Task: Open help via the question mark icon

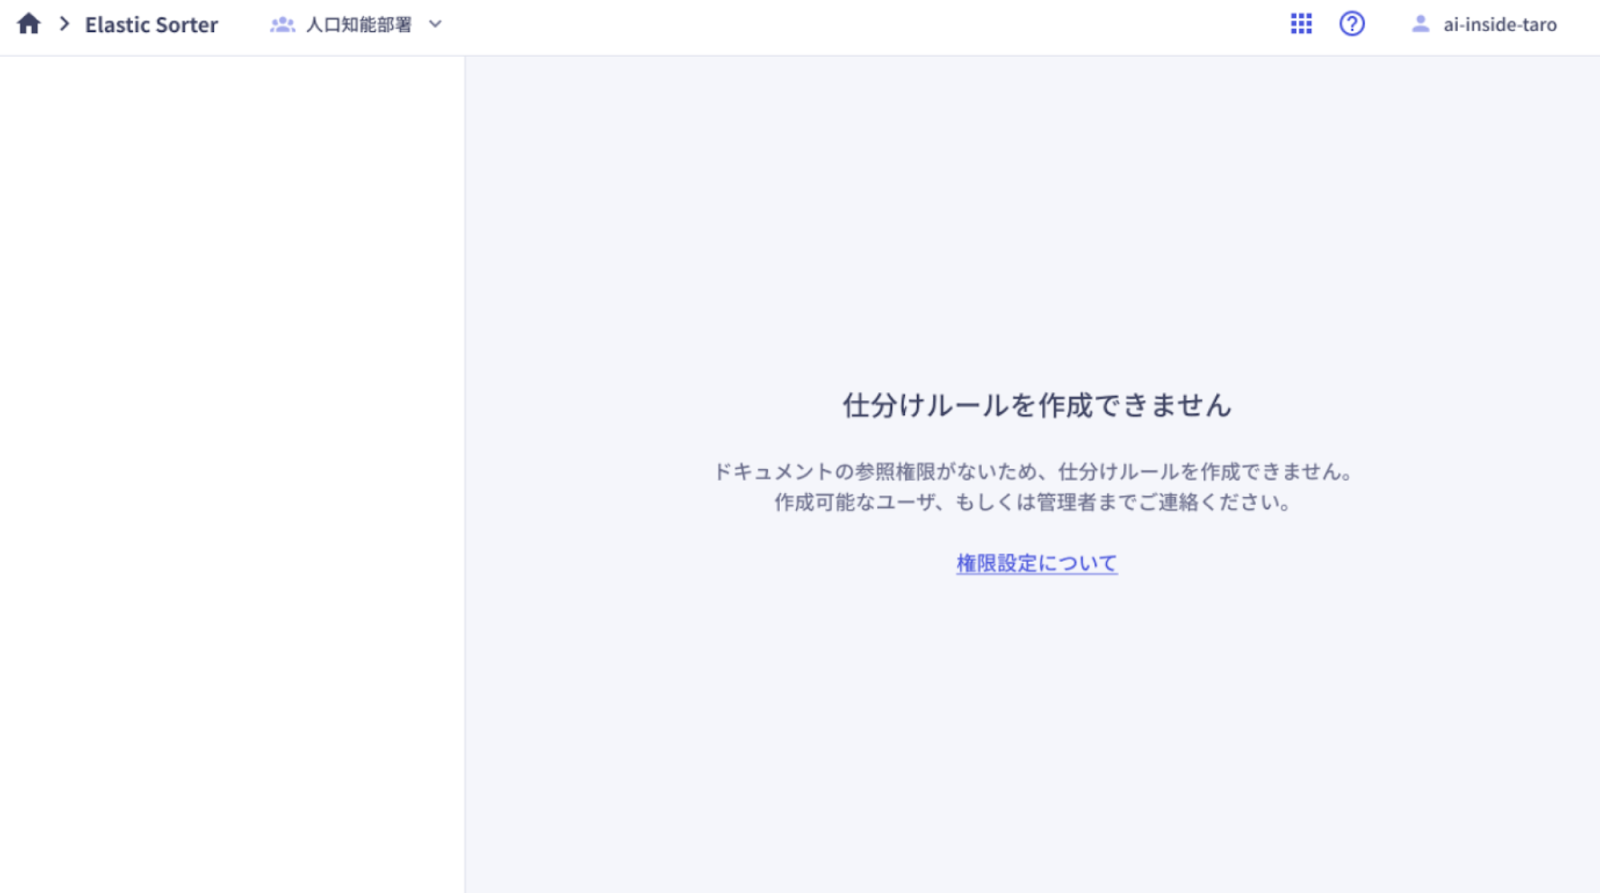Action: (x=1351, y=24)
